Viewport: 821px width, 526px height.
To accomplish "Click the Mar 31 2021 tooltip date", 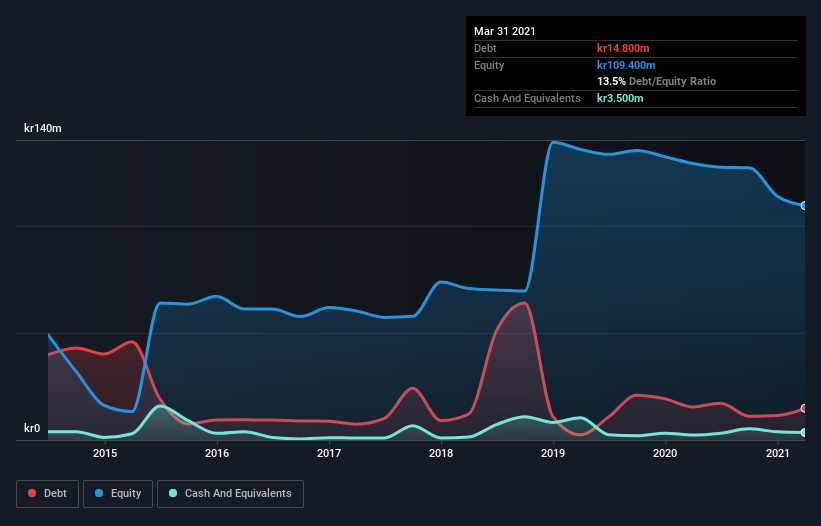I will click(x=505, y=31).
